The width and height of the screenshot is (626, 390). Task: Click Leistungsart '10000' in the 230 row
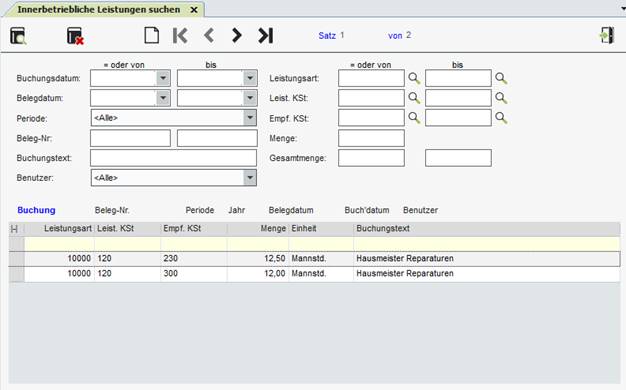(x=59, y=259)
